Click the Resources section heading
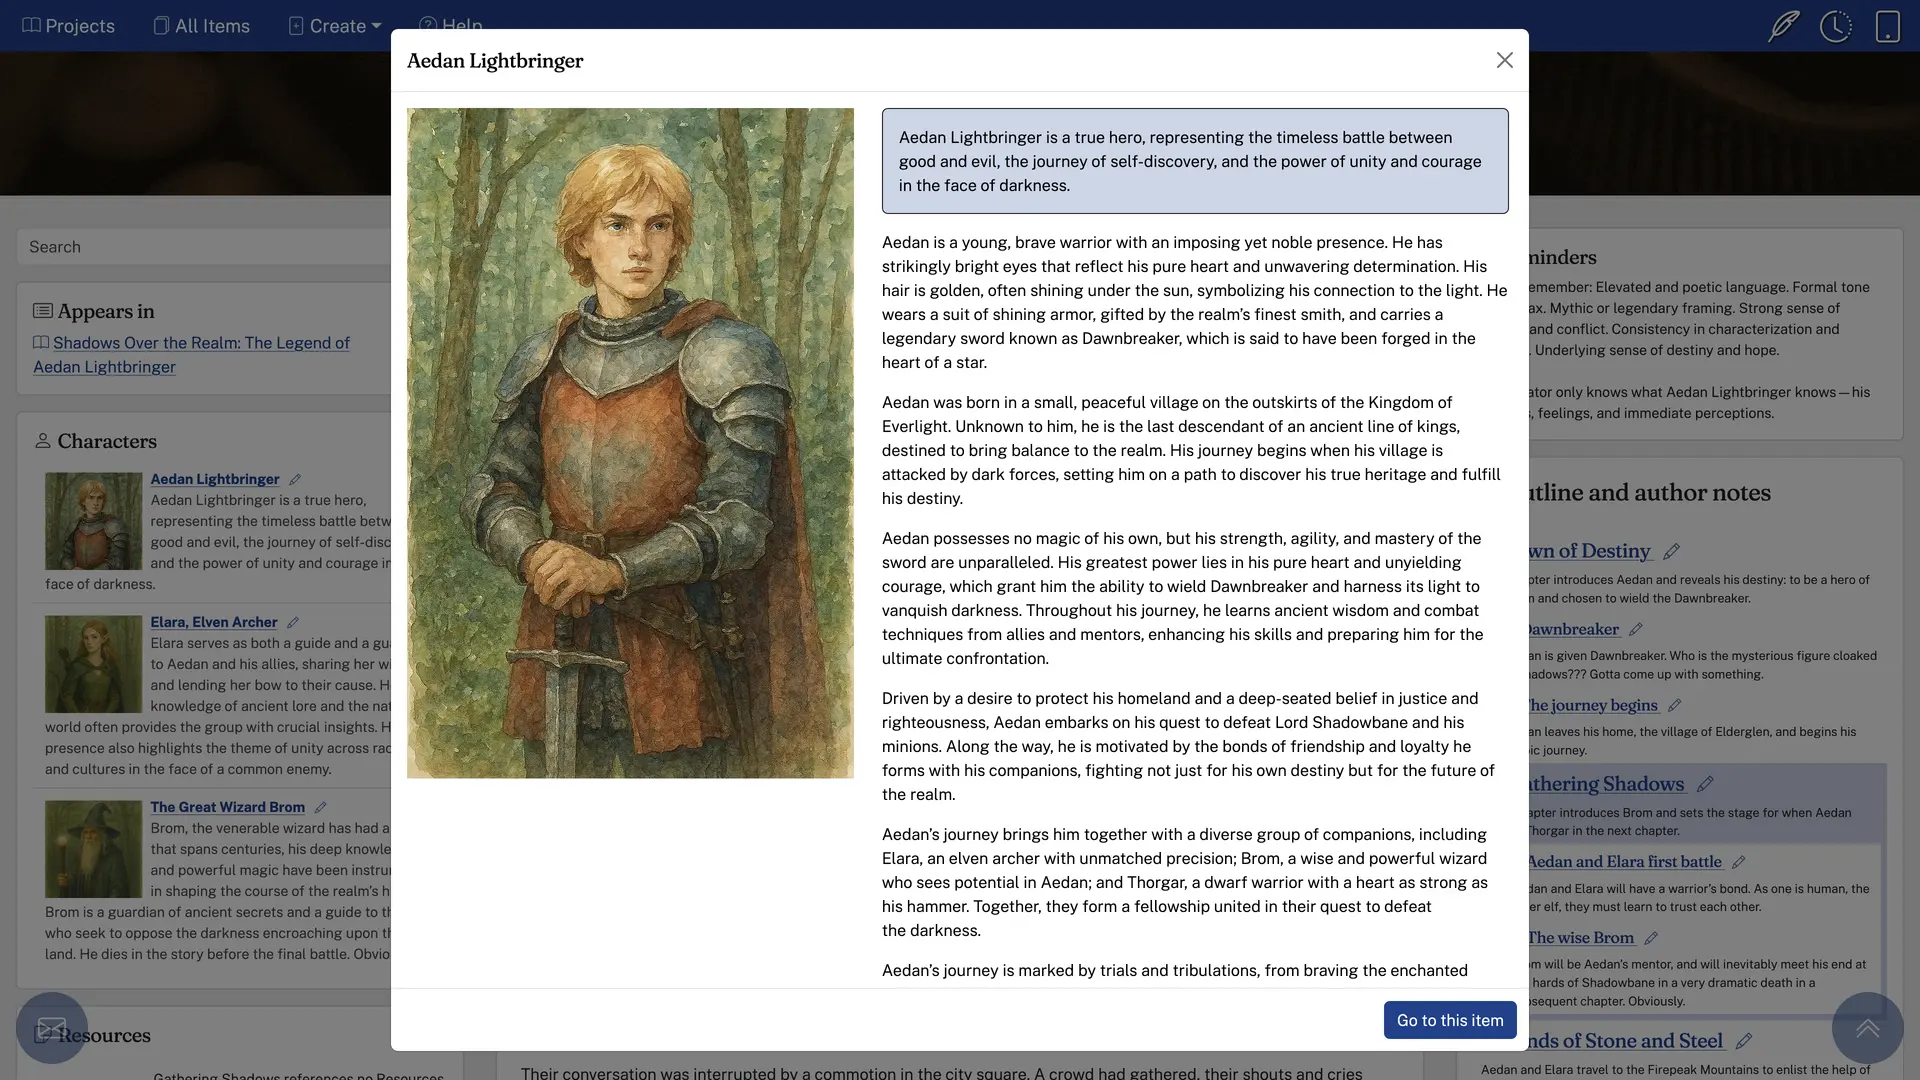The image size is (1920, 1080). click(x=104, y=1035)
